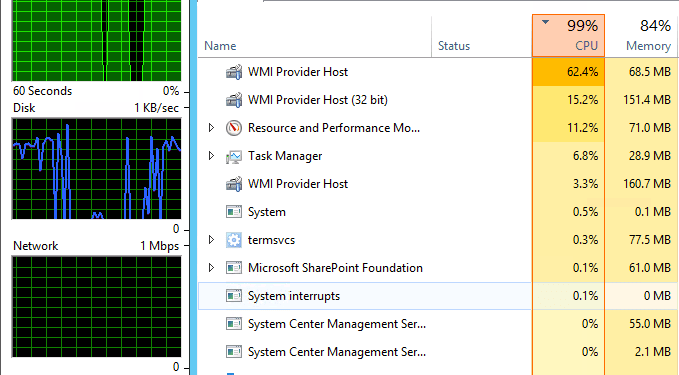Click the 71.0 MB memory value
This screenshot has width=679, height=375.
pyautogui.click(x=650, y=128)
